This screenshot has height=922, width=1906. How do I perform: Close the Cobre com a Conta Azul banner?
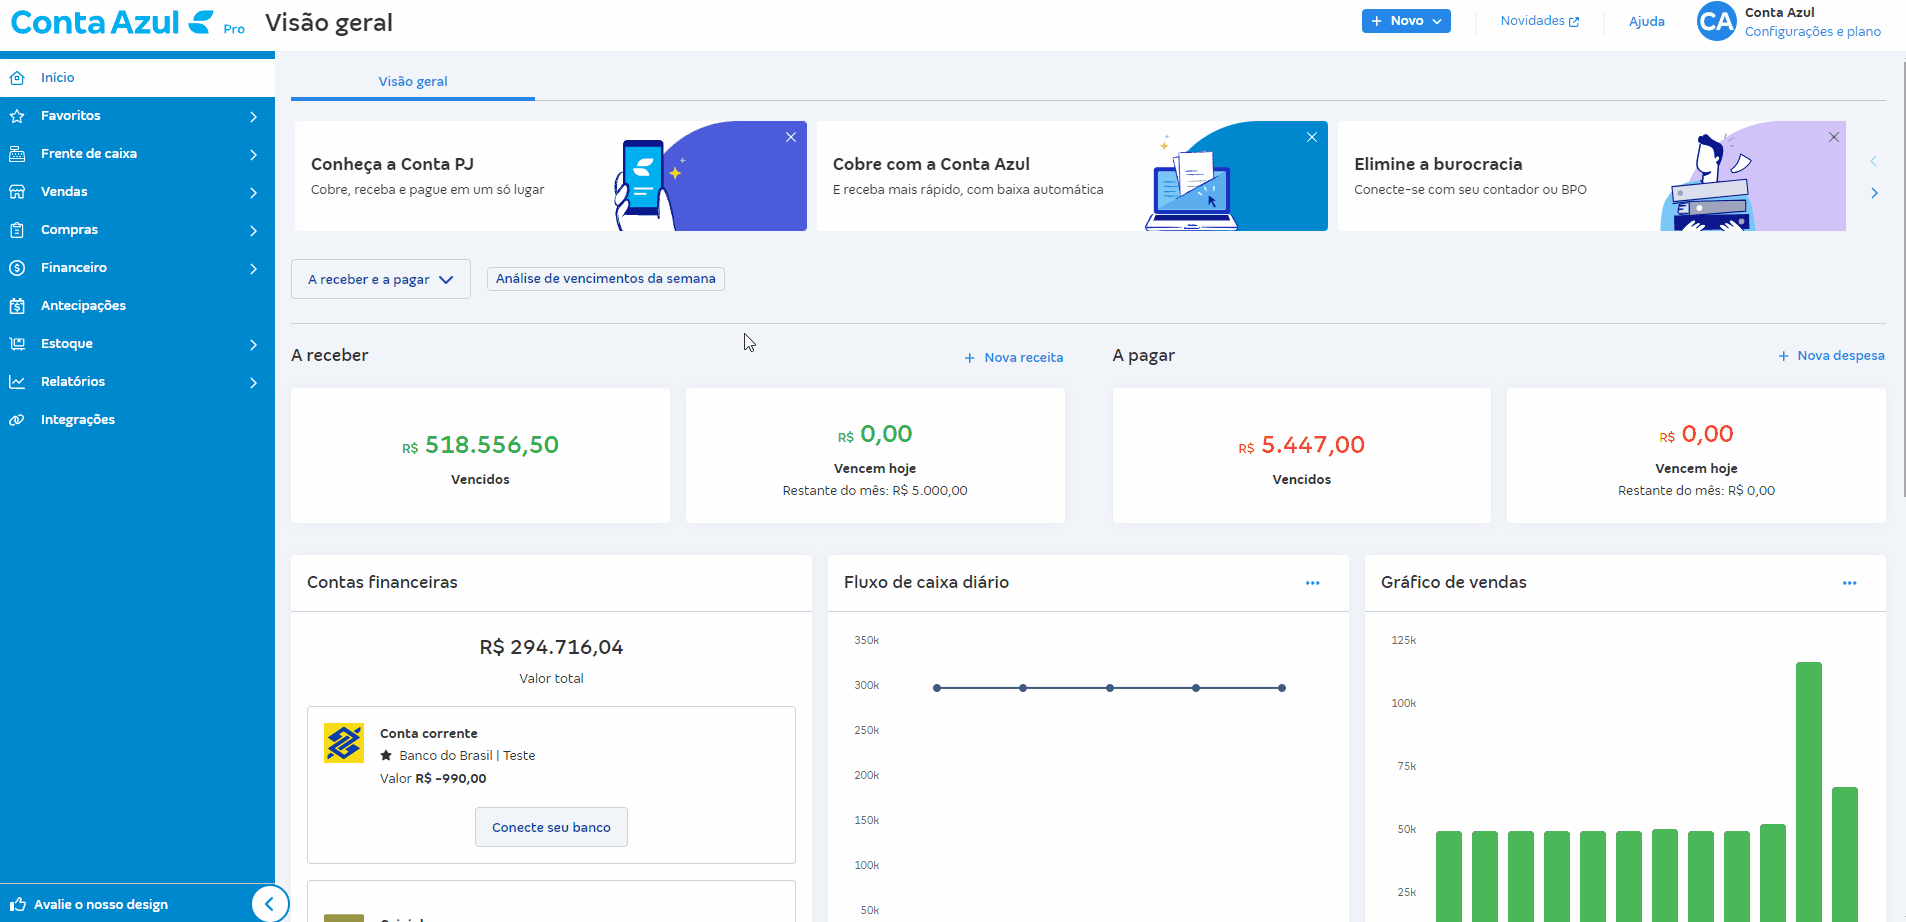click(x=1312, y=137)
